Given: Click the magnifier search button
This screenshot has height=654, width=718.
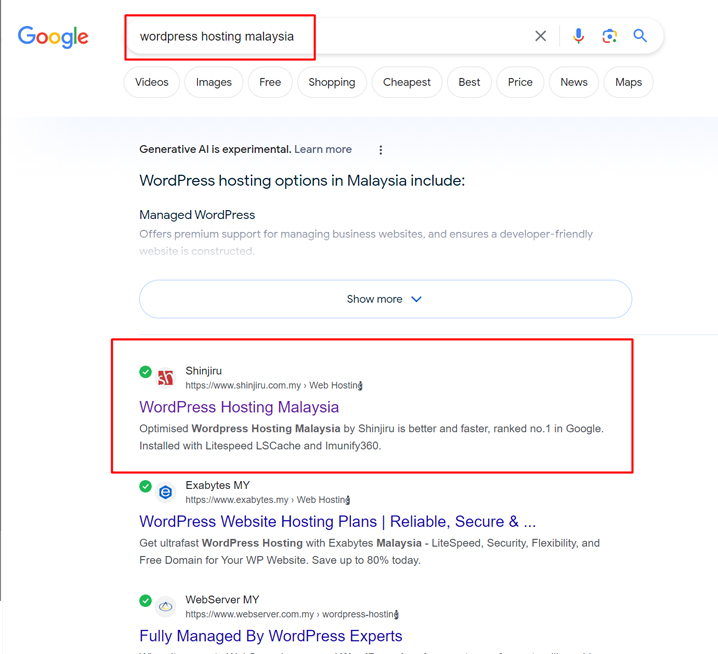Looking at the screenshot, I should [x=640, y=36].
